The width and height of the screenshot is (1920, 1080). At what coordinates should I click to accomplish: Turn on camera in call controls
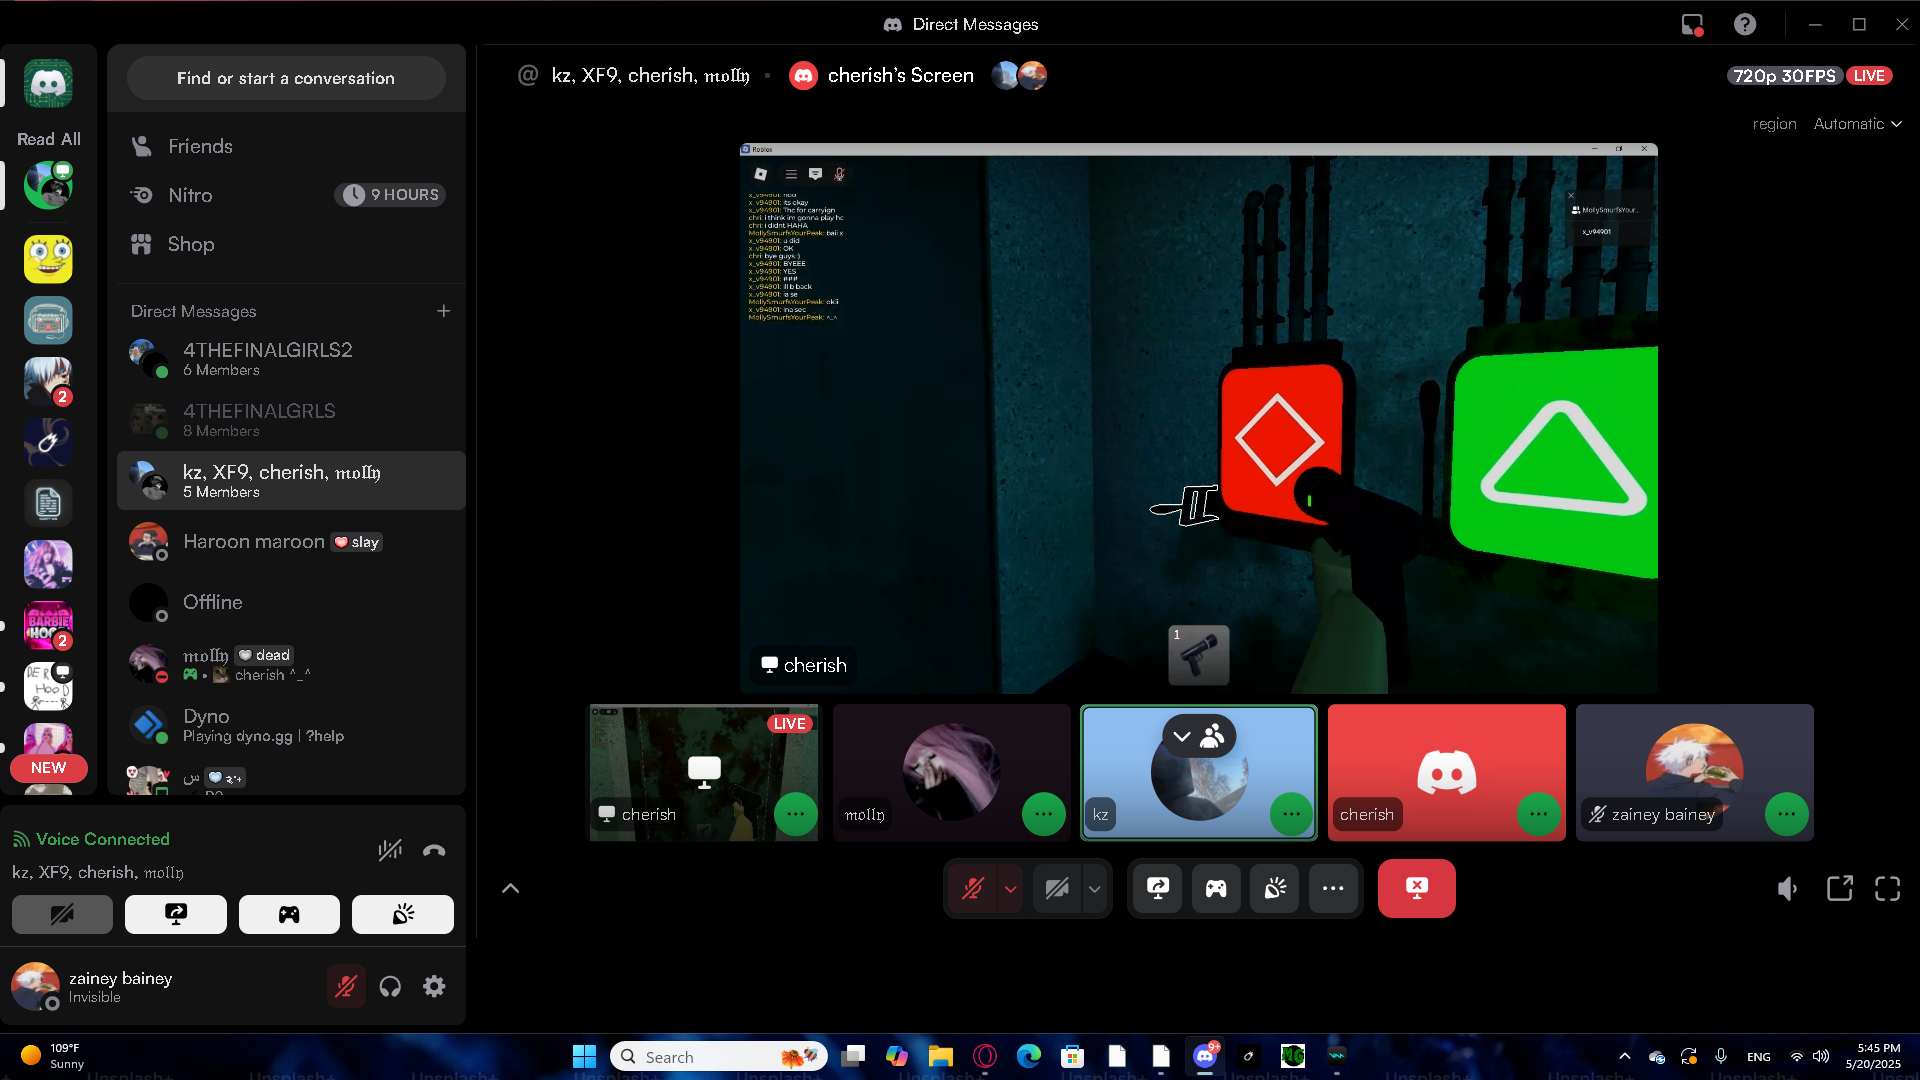tap(1056, 888)
